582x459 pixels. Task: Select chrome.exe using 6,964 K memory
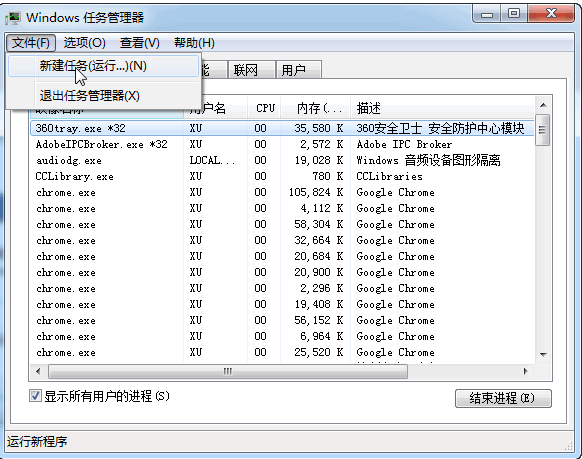282,336
